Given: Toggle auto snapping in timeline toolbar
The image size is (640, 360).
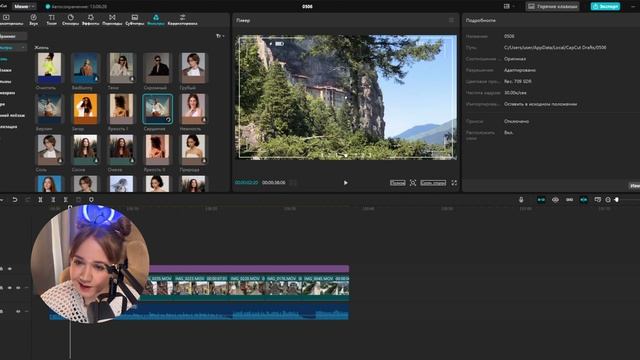Looking at the screenshot, I should pos(584,200).
